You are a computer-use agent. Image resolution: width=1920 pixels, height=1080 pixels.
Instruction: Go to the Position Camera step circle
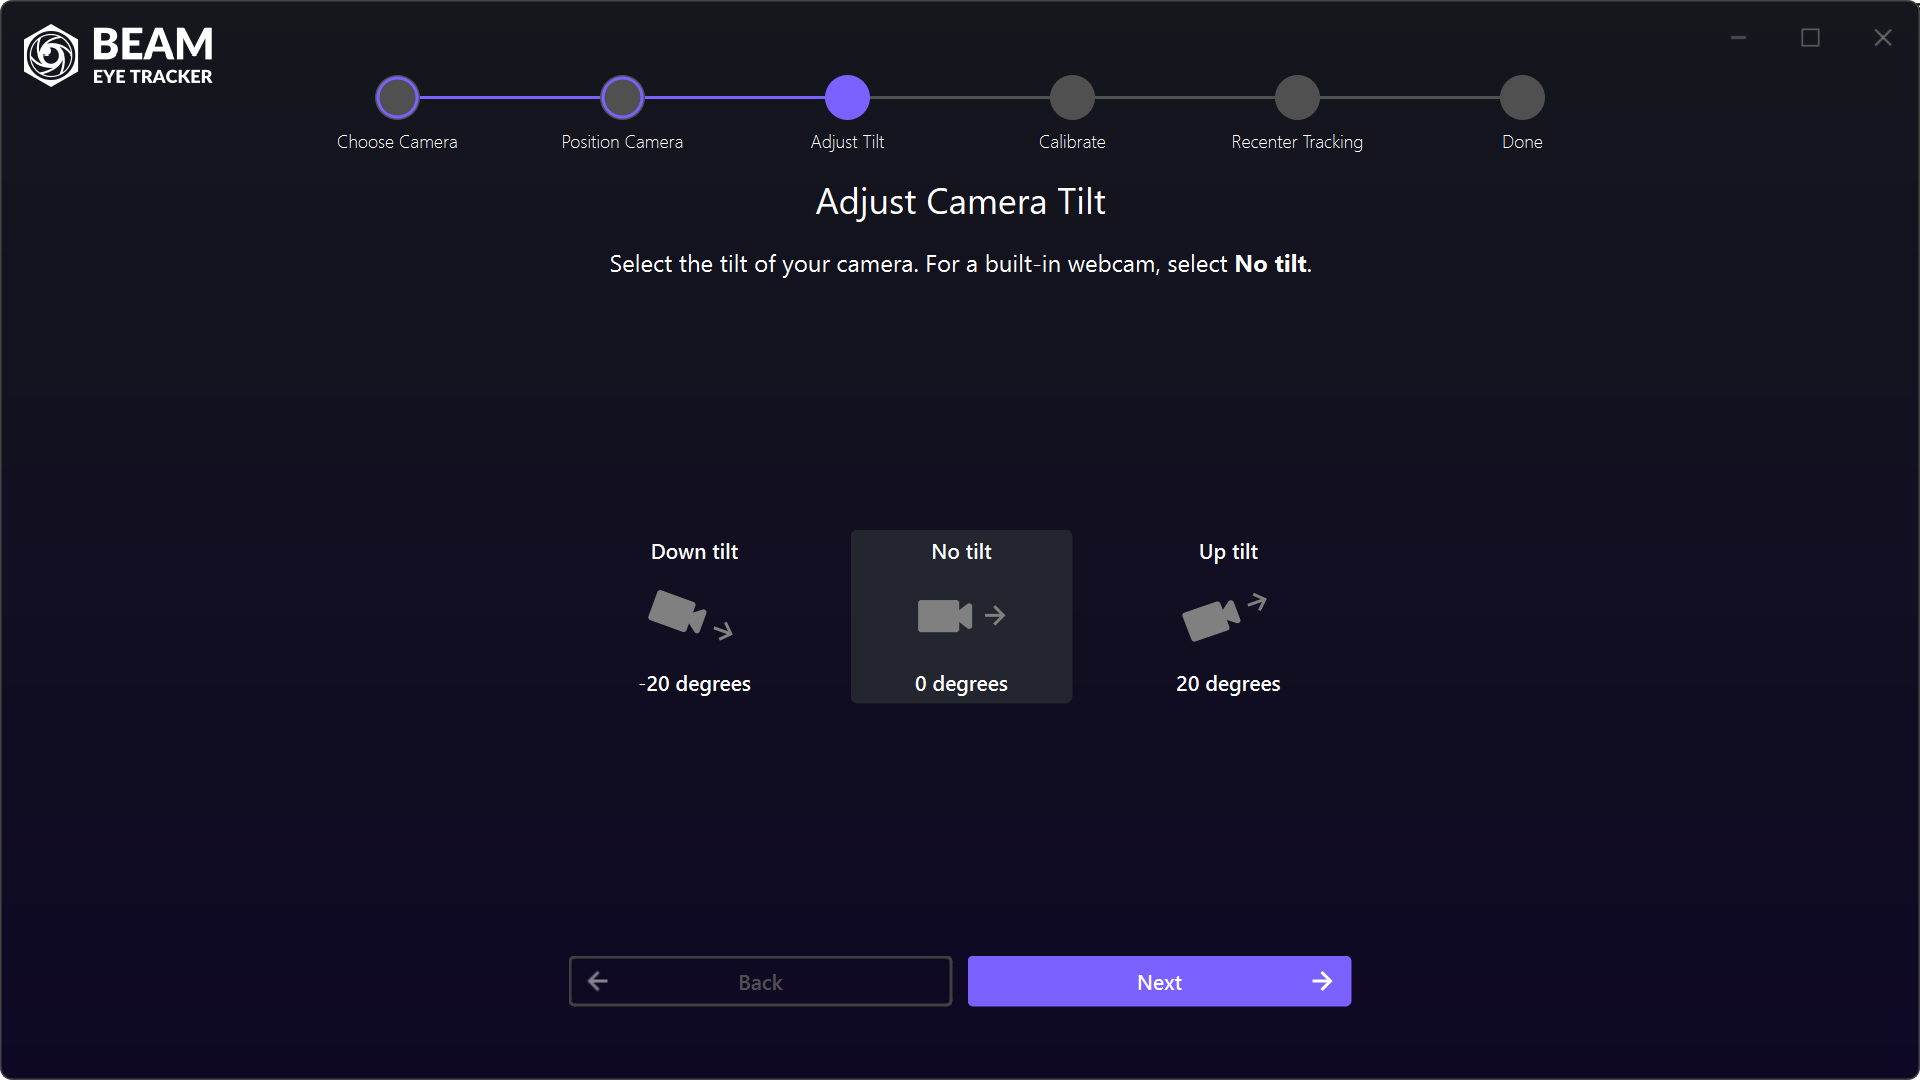point(622,97)
